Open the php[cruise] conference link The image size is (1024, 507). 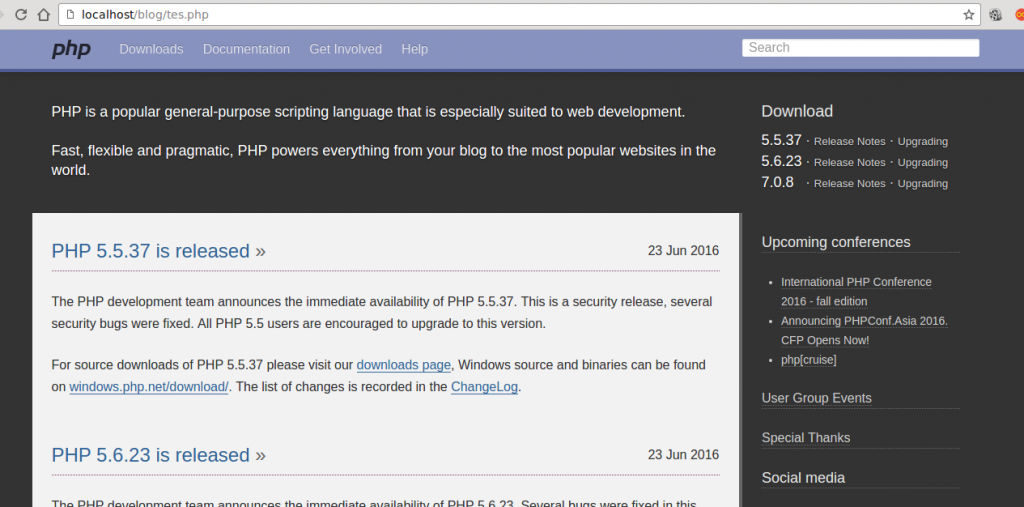(x=808, y=360)
